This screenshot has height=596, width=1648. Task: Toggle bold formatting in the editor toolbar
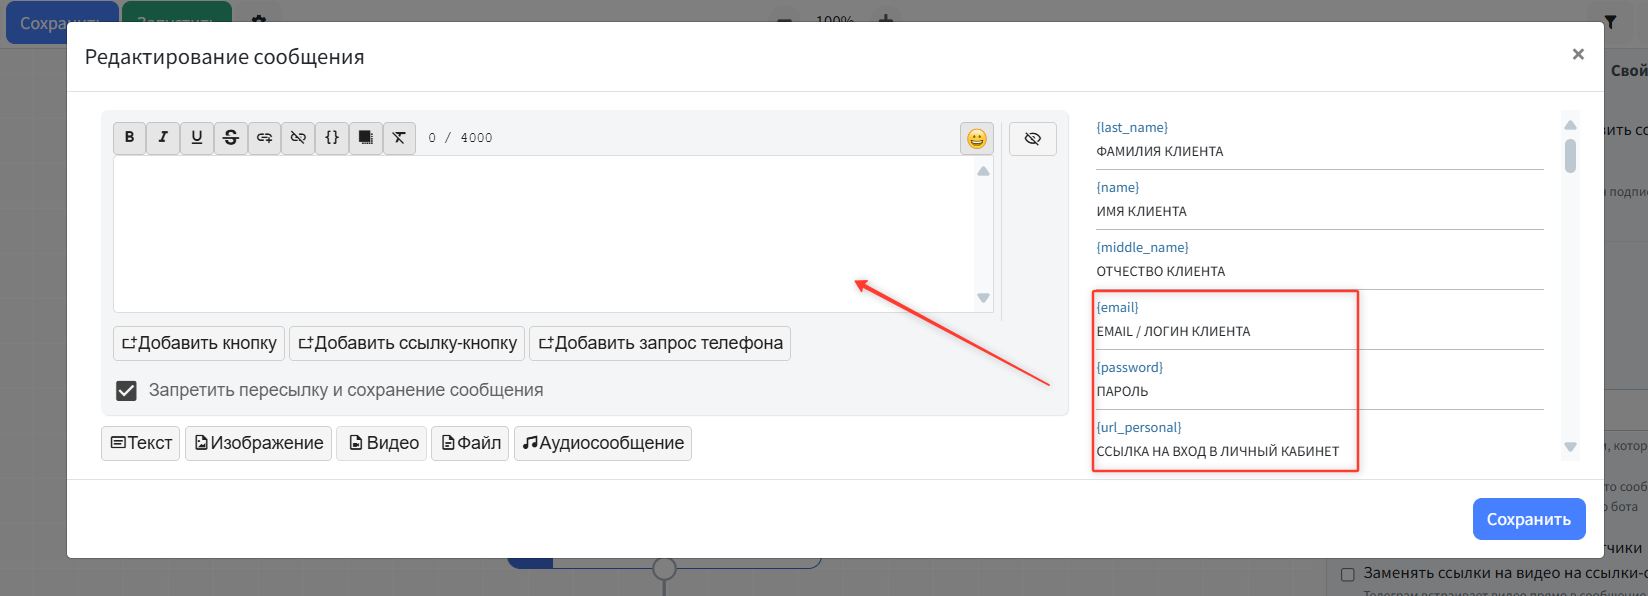click(x=129, y=138)
